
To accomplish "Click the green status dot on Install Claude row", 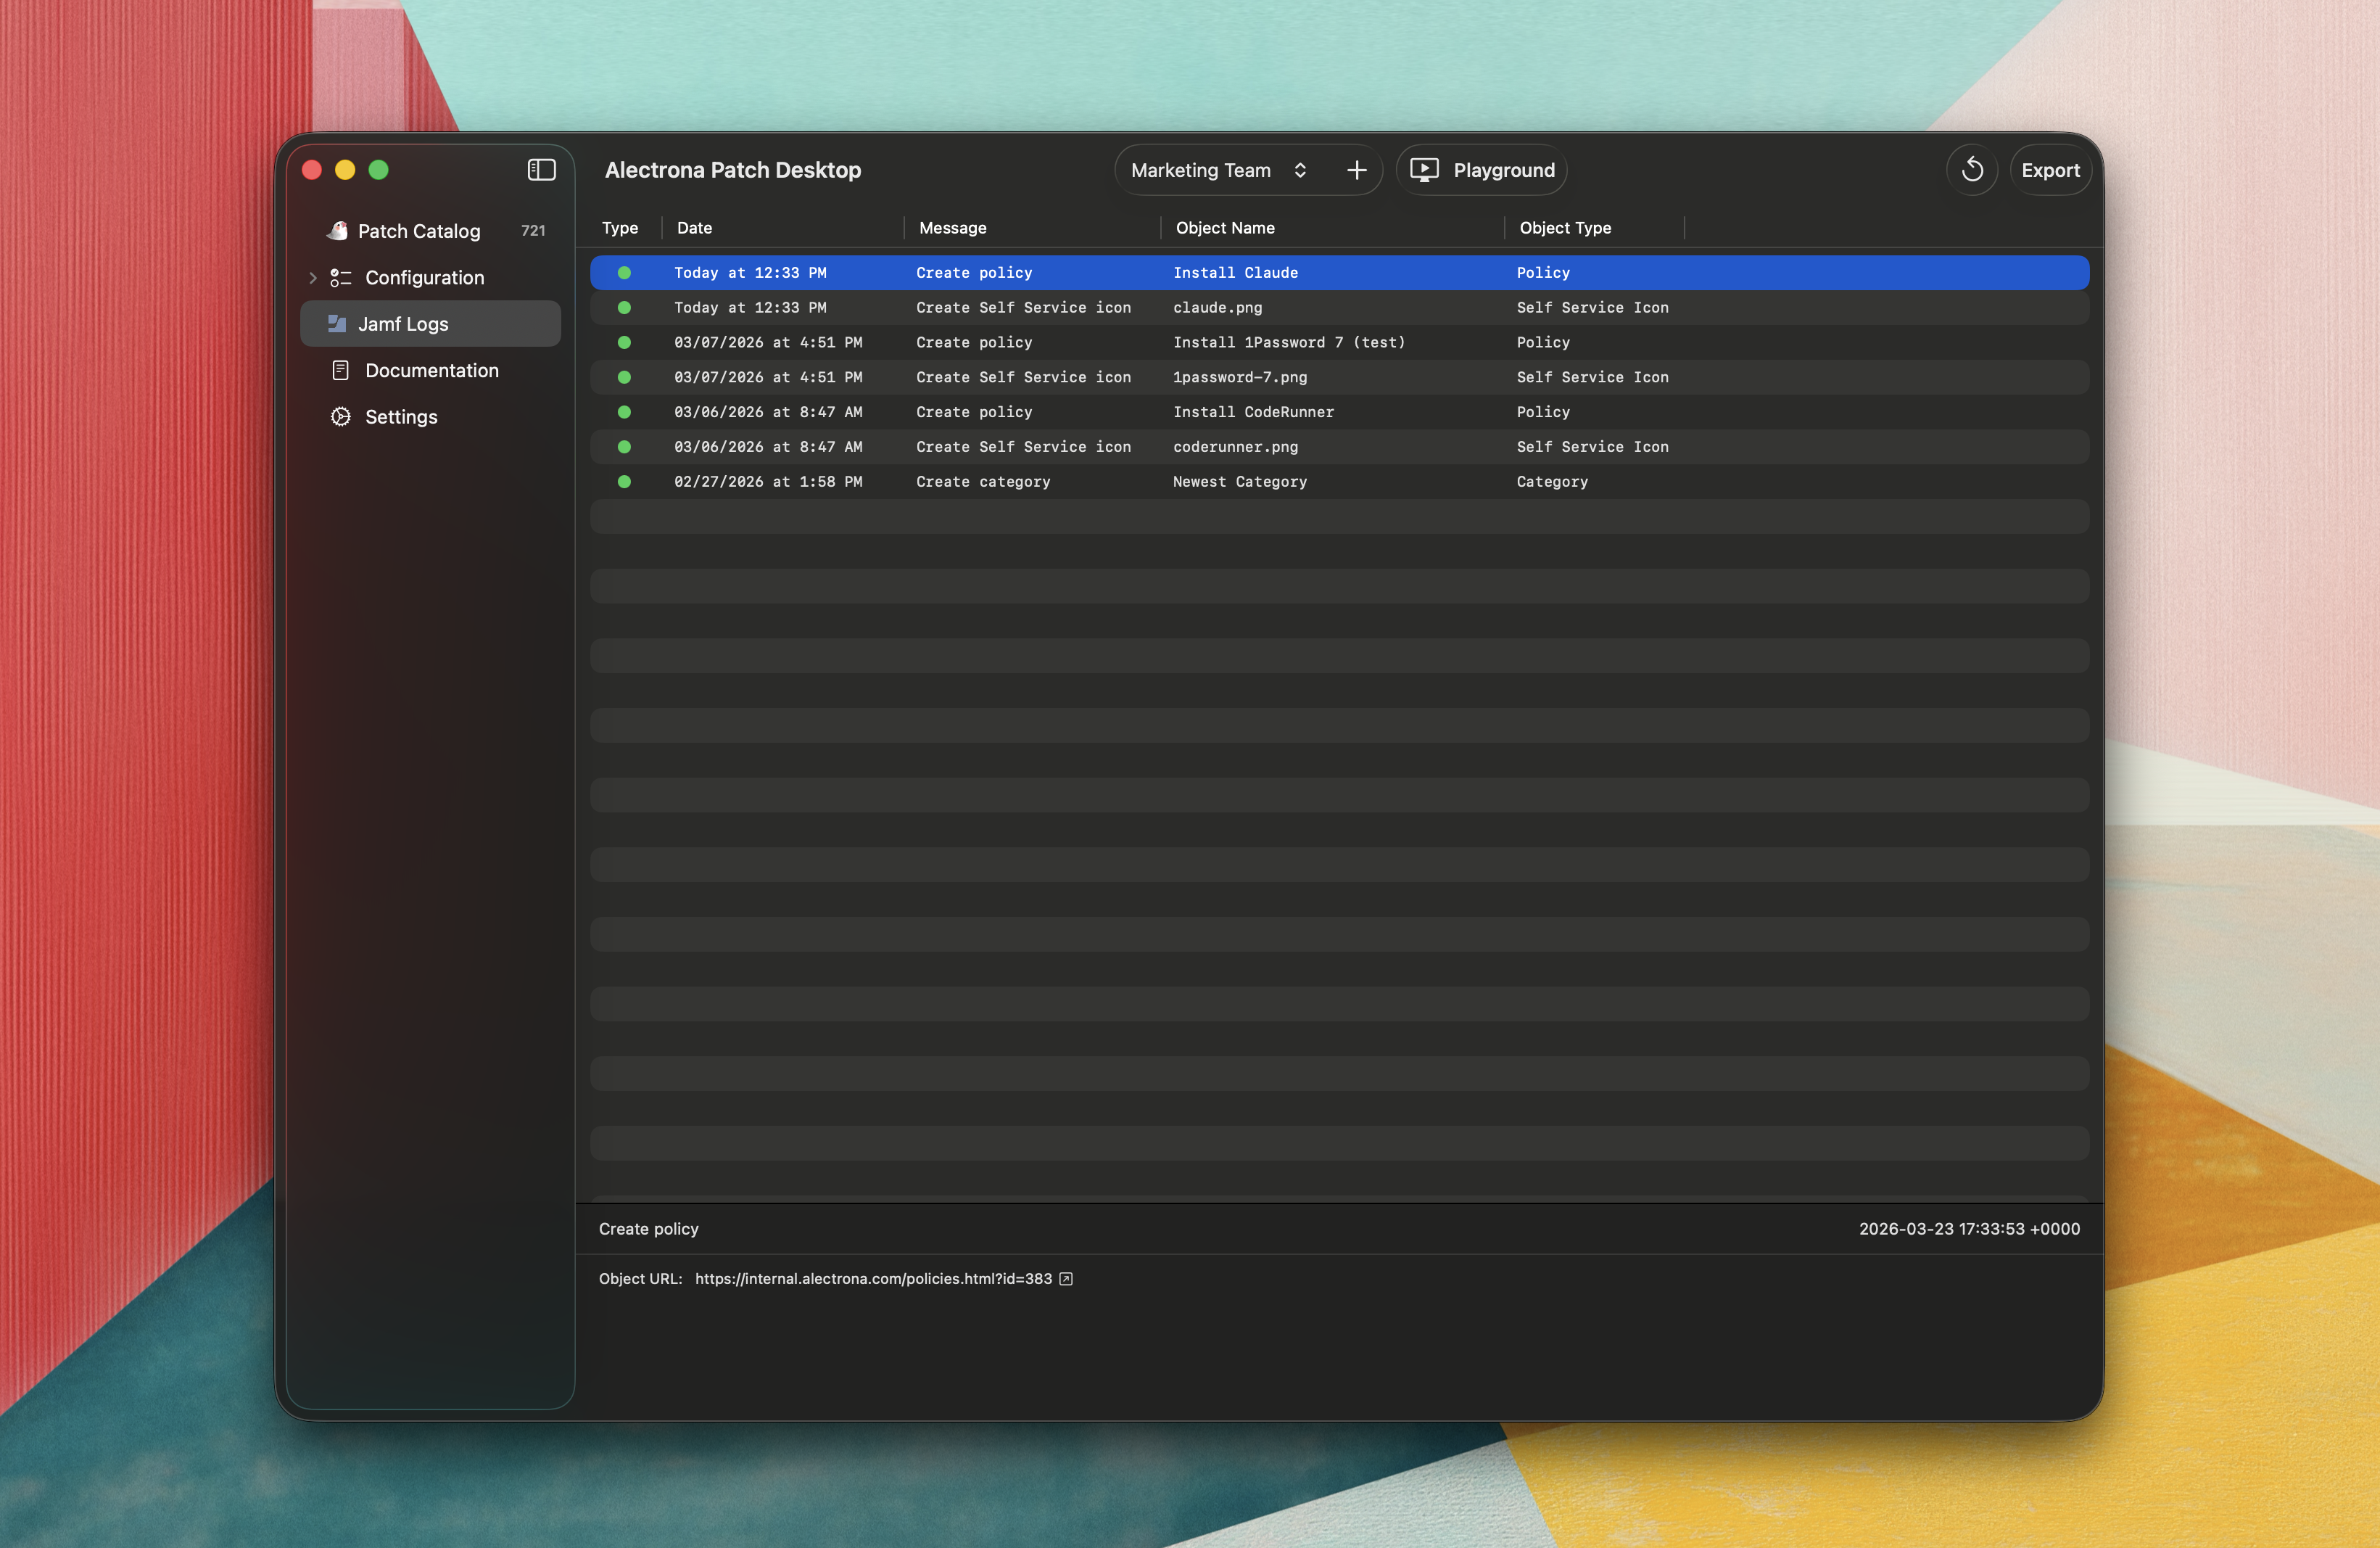I will pos(625,272).
